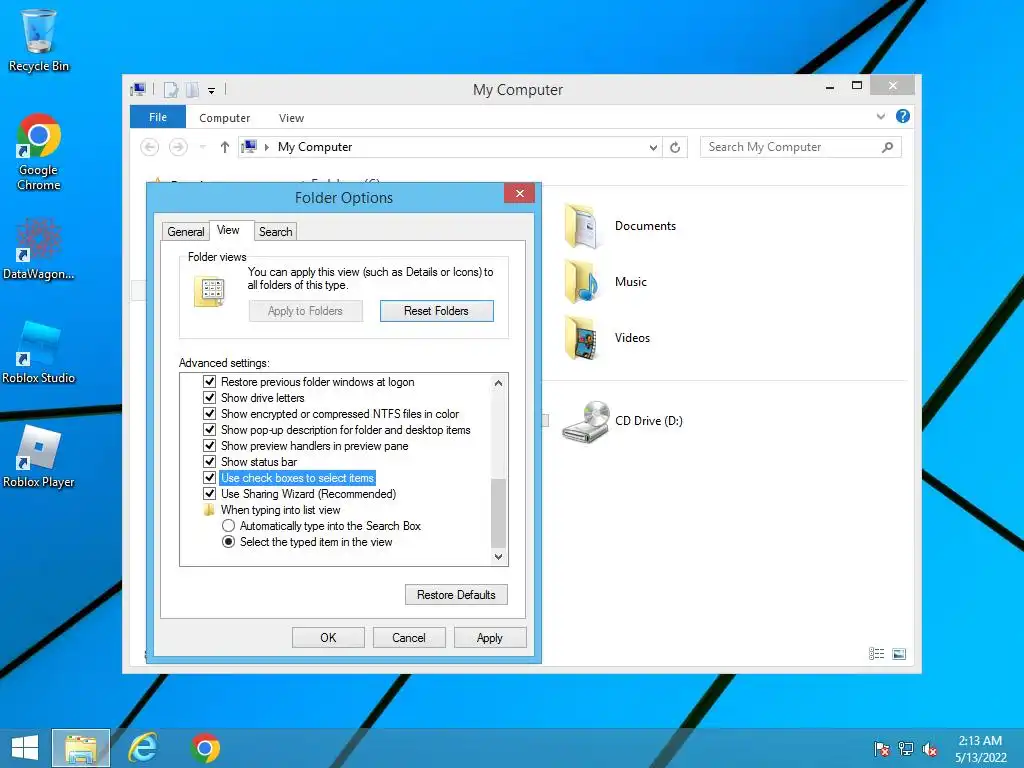1024x768 pixels.
Task: Click Advanced settings scroll up arrow
Action: click(x=498, y=383)
